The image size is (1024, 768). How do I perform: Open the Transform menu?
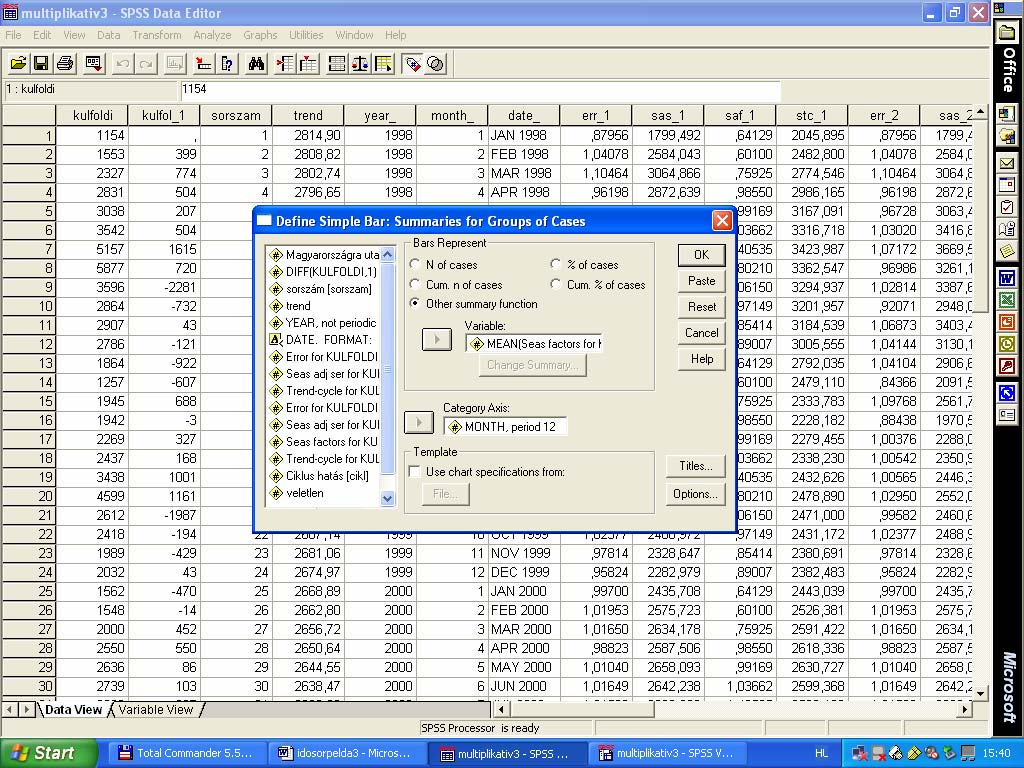point(157,35)
